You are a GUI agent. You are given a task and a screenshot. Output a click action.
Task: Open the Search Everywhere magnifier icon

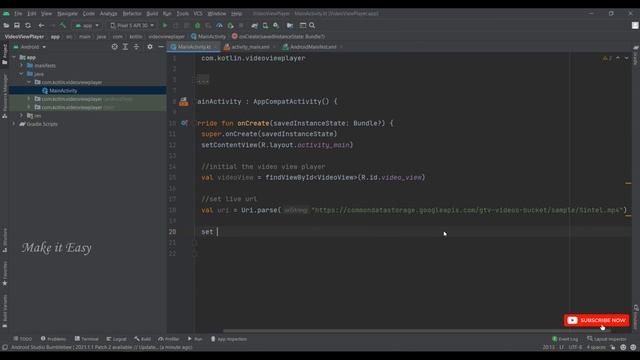pyautogui.click(x=312, y=25)
